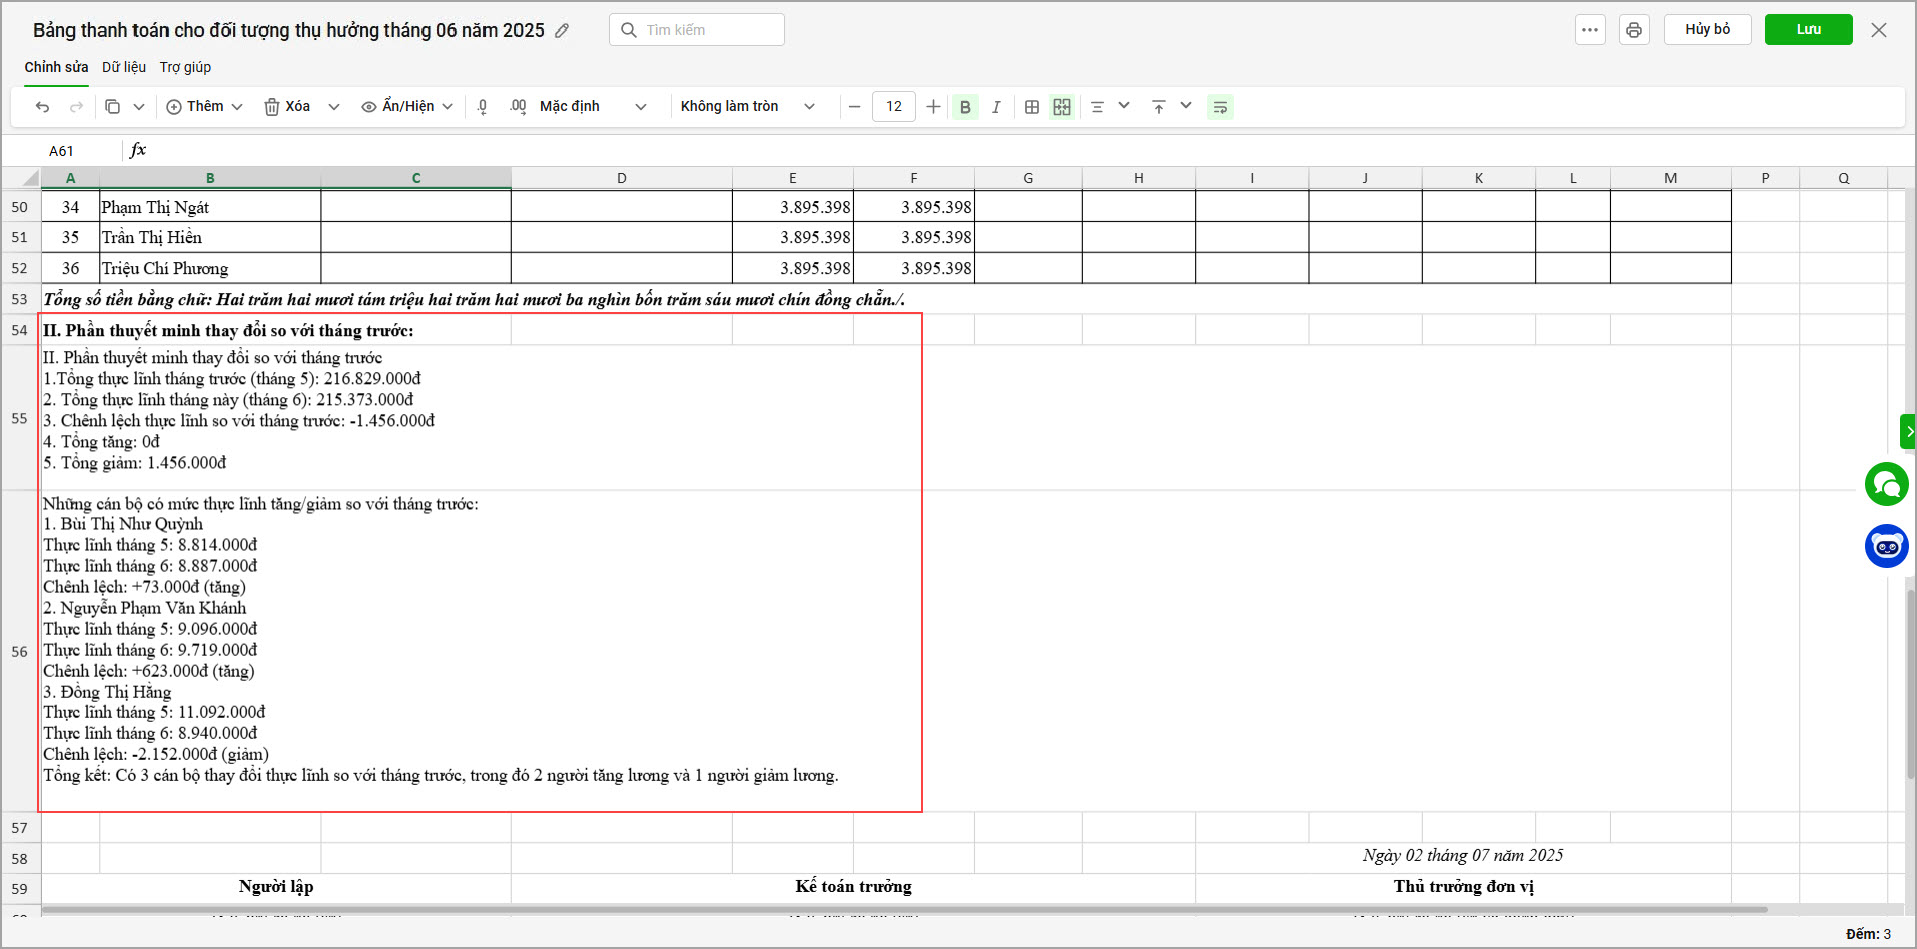Expand the Ẩn/Hiện dropdown
This screenshot has height=949, width=1917.
[x=407, y=107]
